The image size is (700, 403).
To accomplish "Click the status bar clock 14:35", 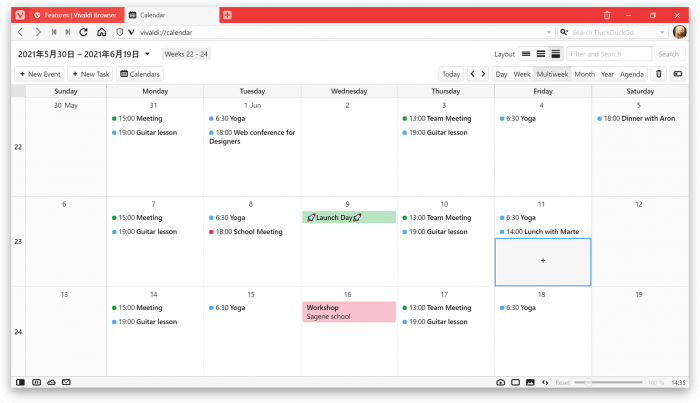I will (678, 383).
